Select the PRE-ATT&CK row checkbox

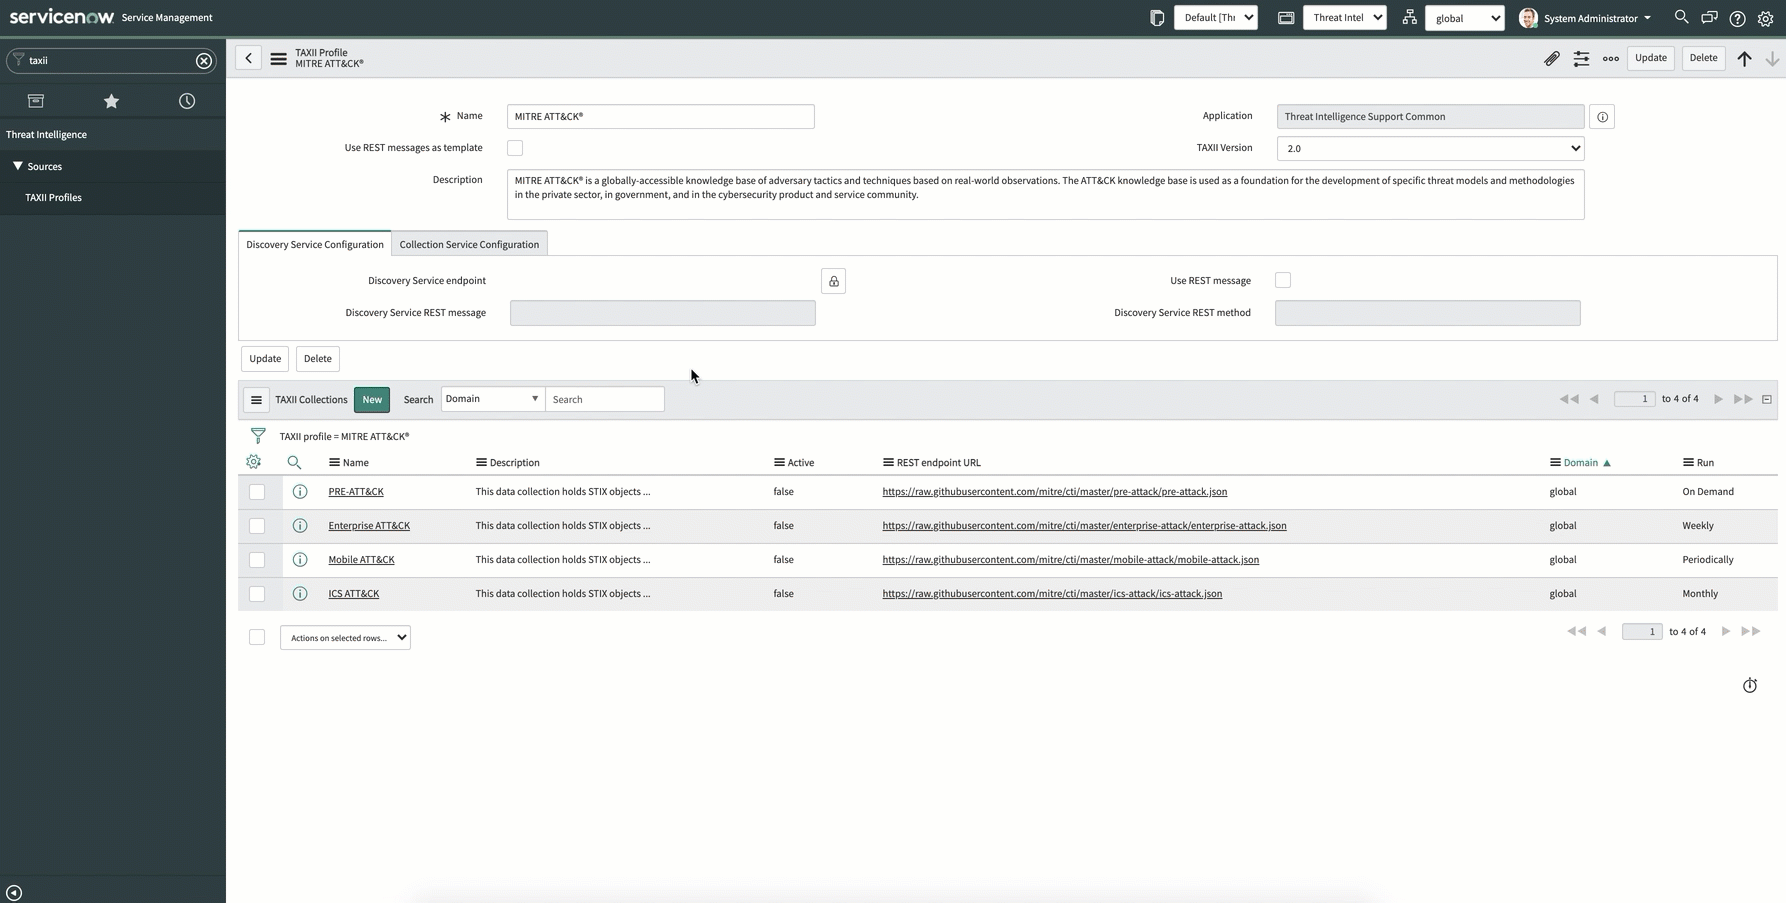(257, 492)
